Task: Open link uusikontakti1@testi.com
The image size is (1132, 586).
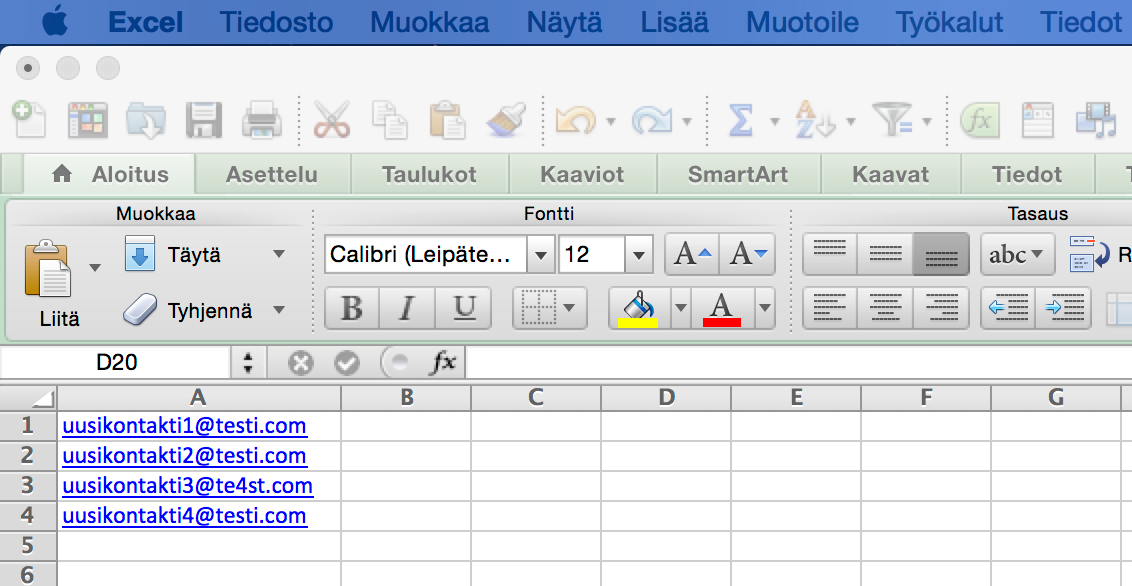Action: pyautogui.click(x=184, y=426)
